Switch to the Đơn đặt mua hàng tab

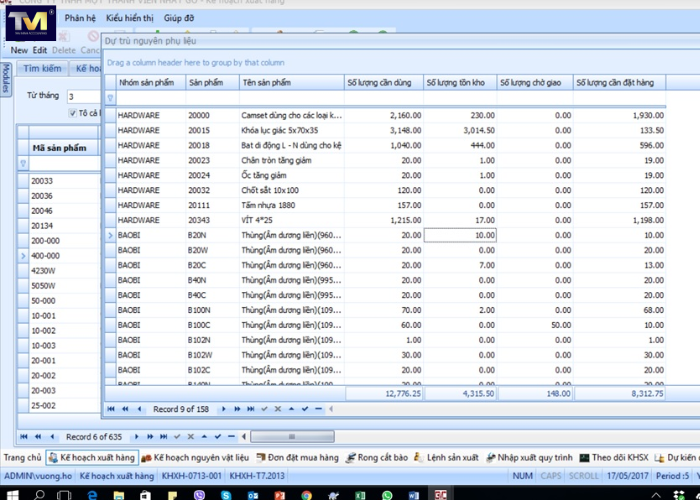coord(297,458)
